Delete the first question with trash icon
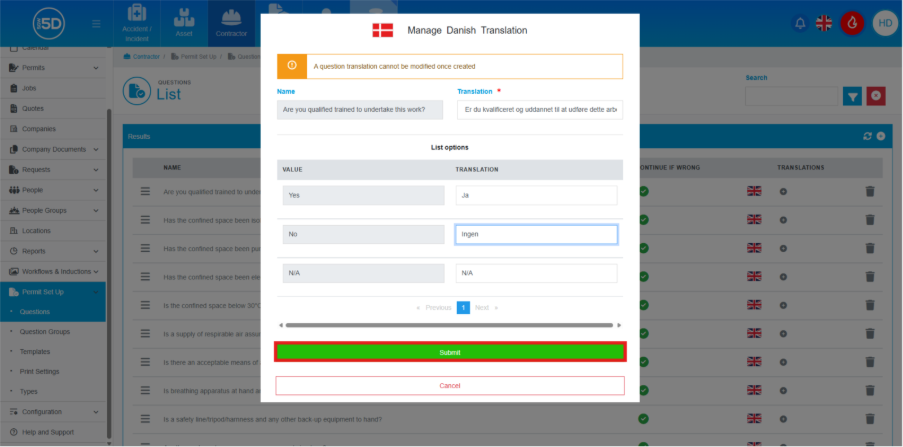The width and height of the screenshot is (903, 447). tap(869, 191)
